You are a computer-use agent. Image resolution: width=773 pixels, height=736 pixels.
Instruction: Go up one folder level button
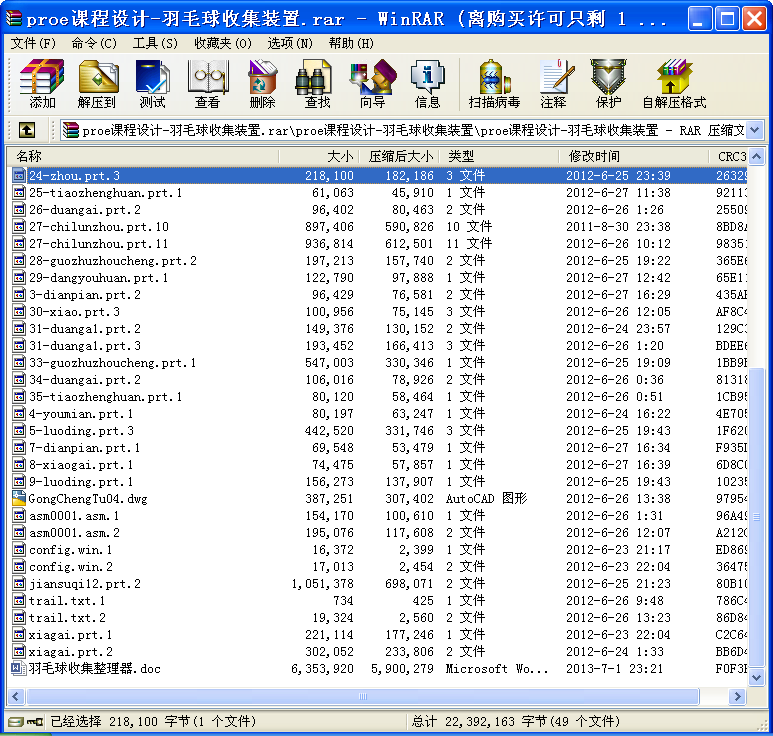click(27, 130)
